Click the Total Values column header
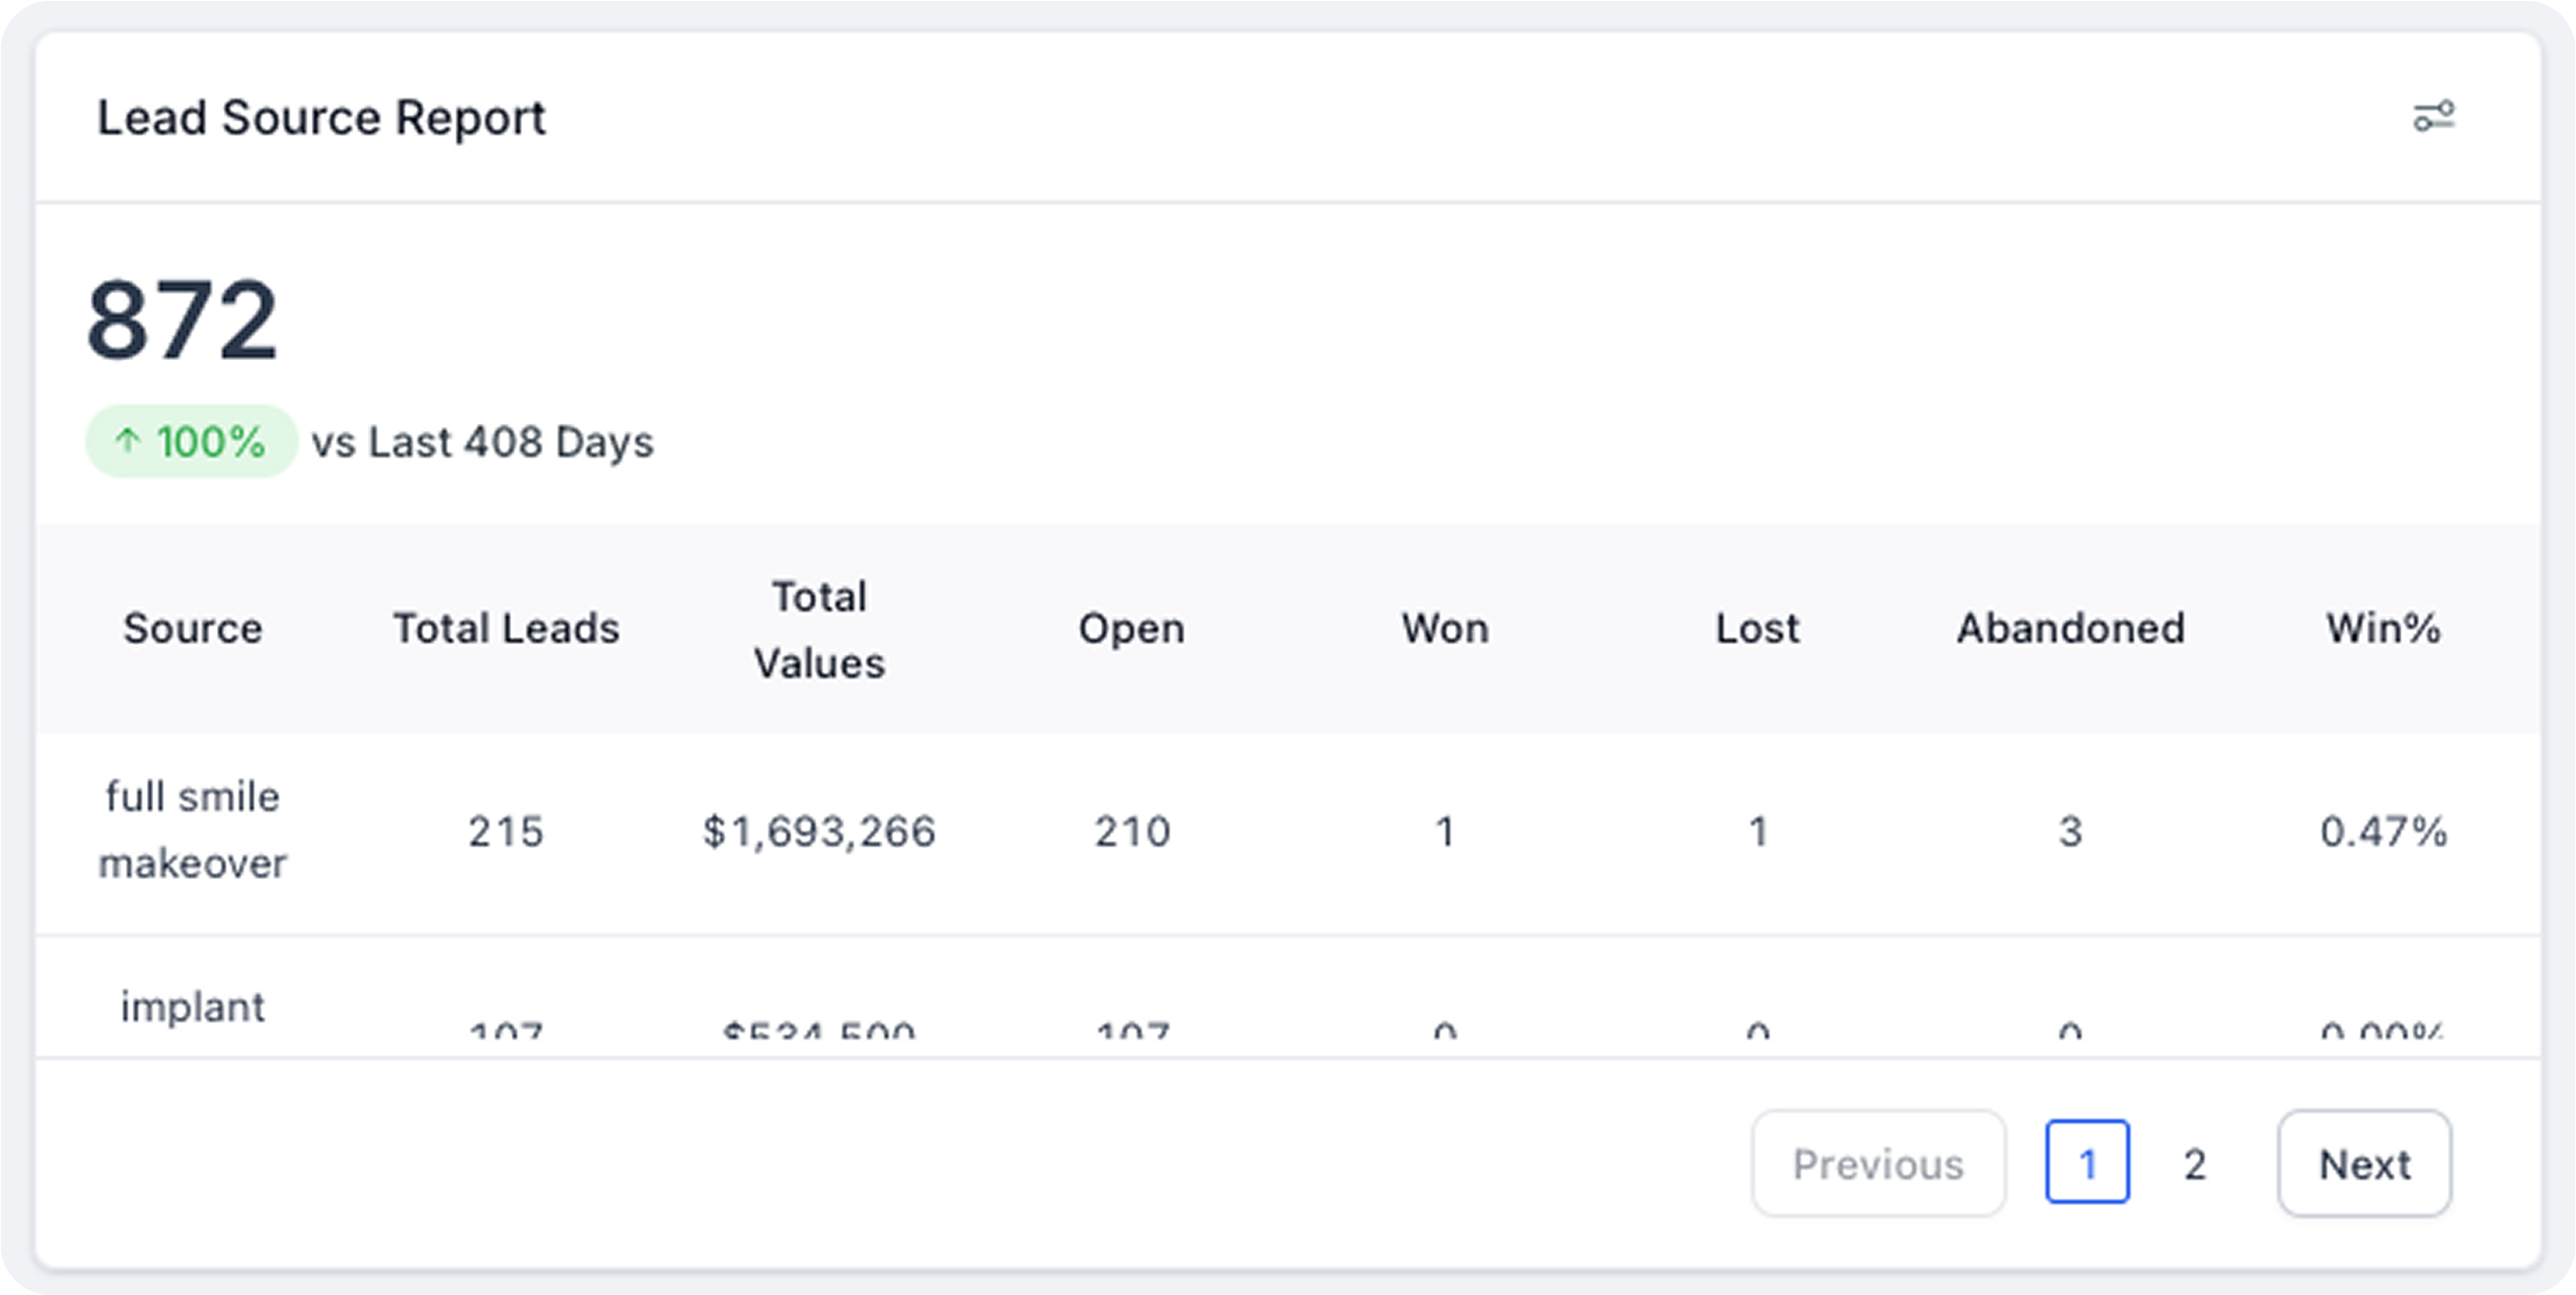 tap(819, 629)
